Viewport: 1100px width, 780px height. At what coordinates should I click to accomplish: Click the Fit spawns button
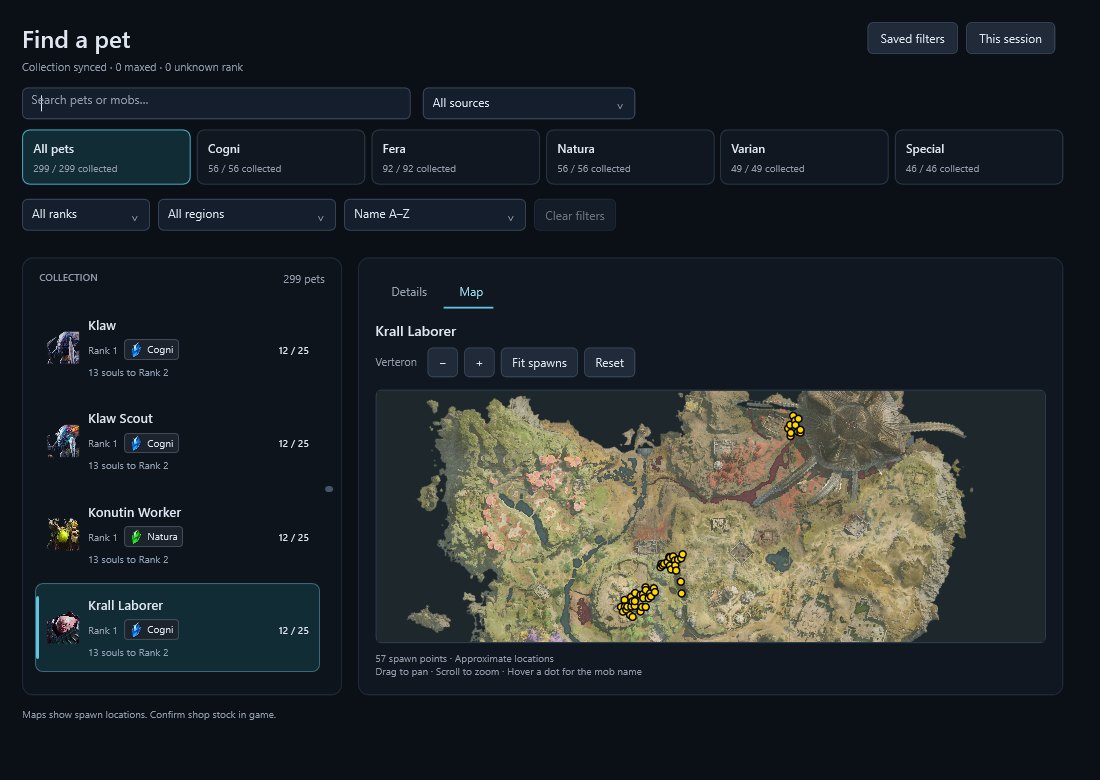(539, 363)
